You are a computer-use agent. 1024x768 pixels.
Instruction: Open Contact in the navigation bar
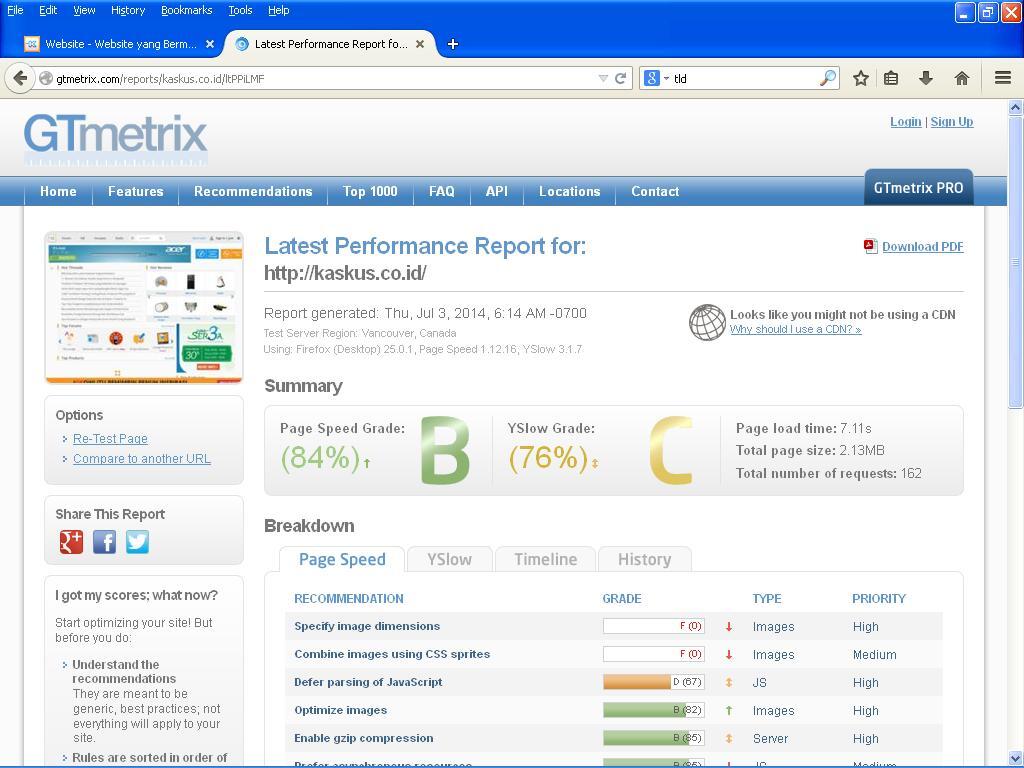tap(655, 191)
